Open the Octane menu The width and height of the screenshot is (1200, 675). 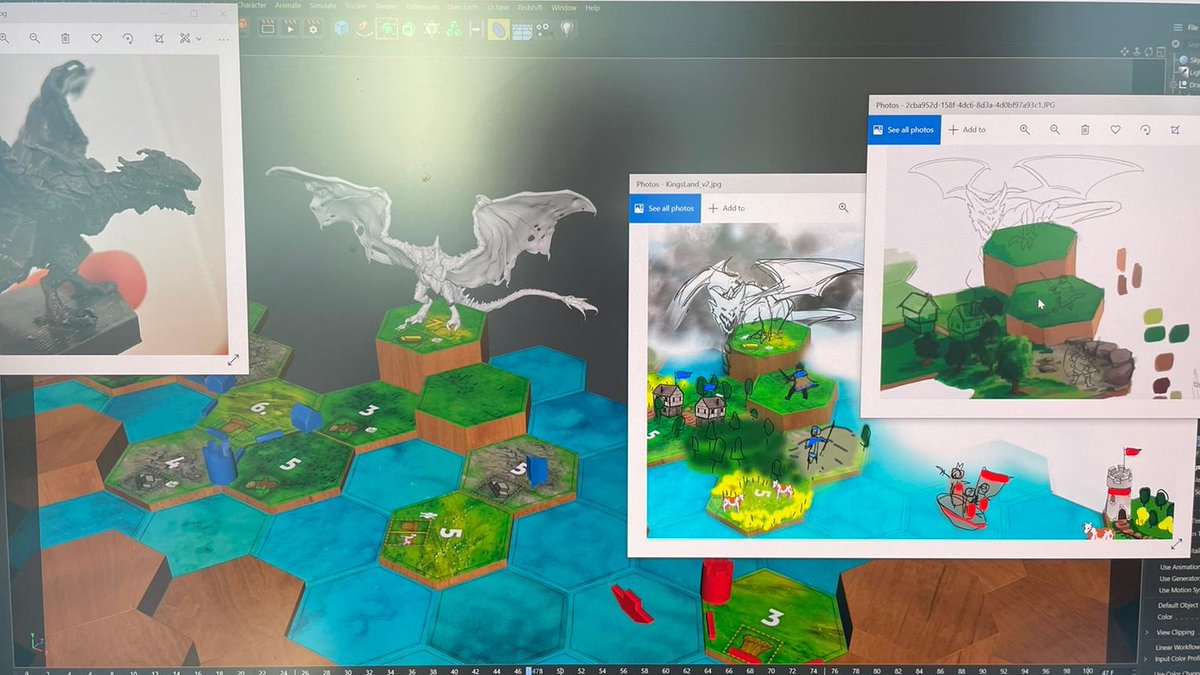click(x=499, y=7)
